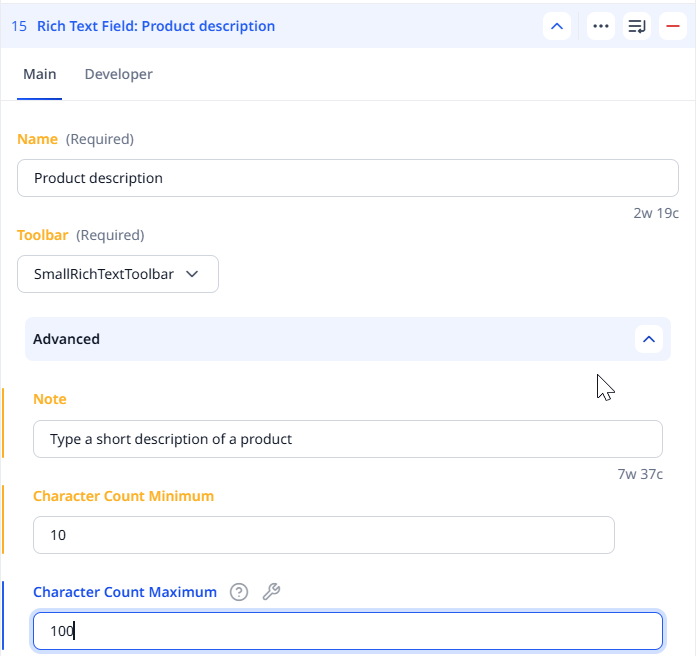Click the Name input field
This screenshot has width=697, height=656.
348,178
